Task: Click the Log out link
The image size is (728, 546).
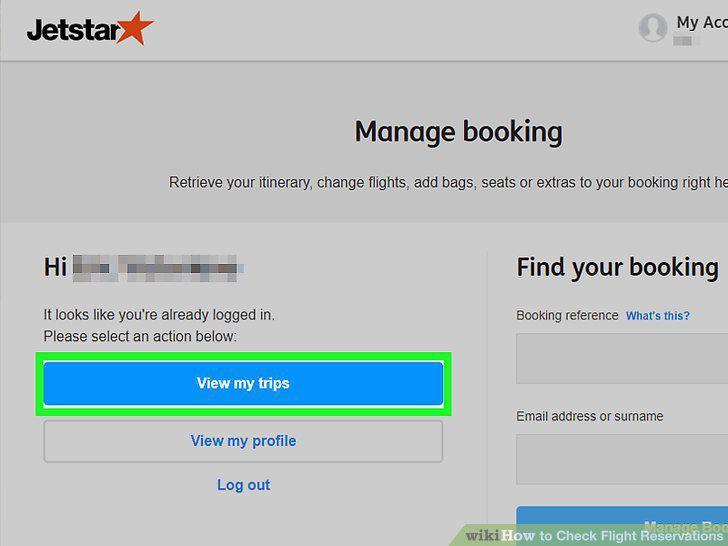Action: (243, 485)
